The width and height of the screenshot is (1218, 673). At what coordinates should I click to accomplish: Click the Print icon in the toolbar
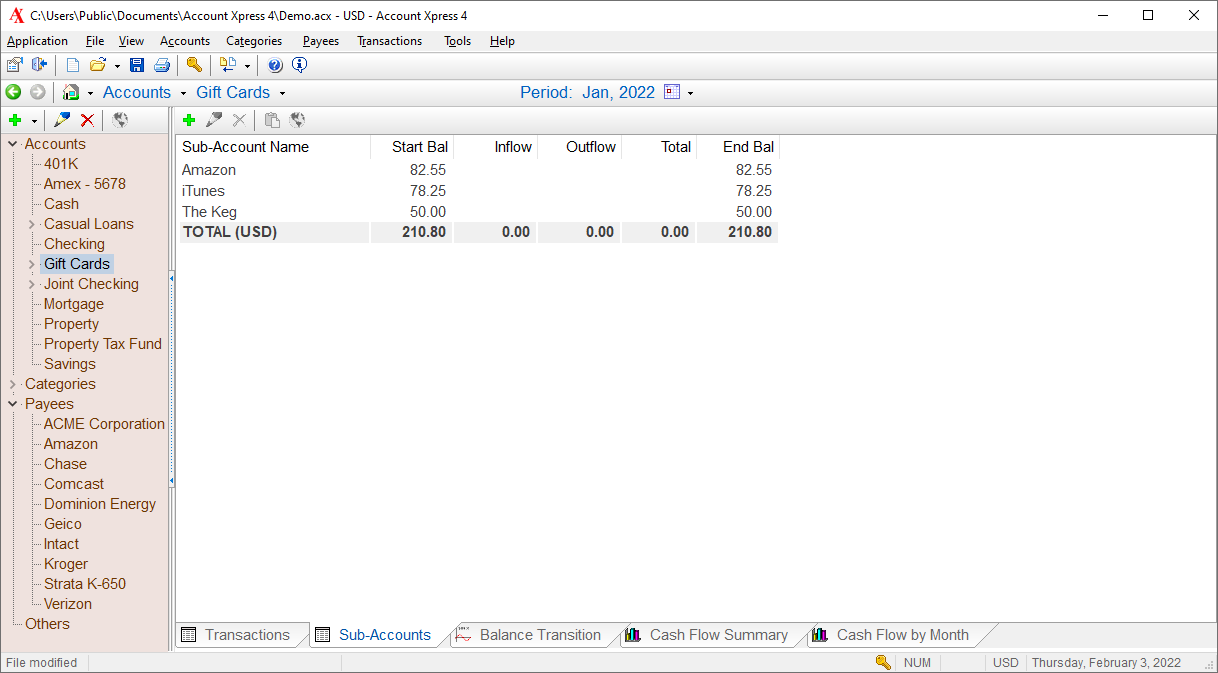coord(161,66)
